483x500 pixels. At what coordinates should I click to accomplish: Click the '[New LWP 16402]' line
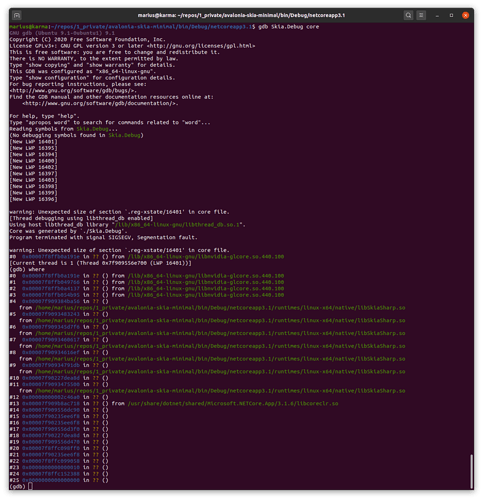[33, 167]
